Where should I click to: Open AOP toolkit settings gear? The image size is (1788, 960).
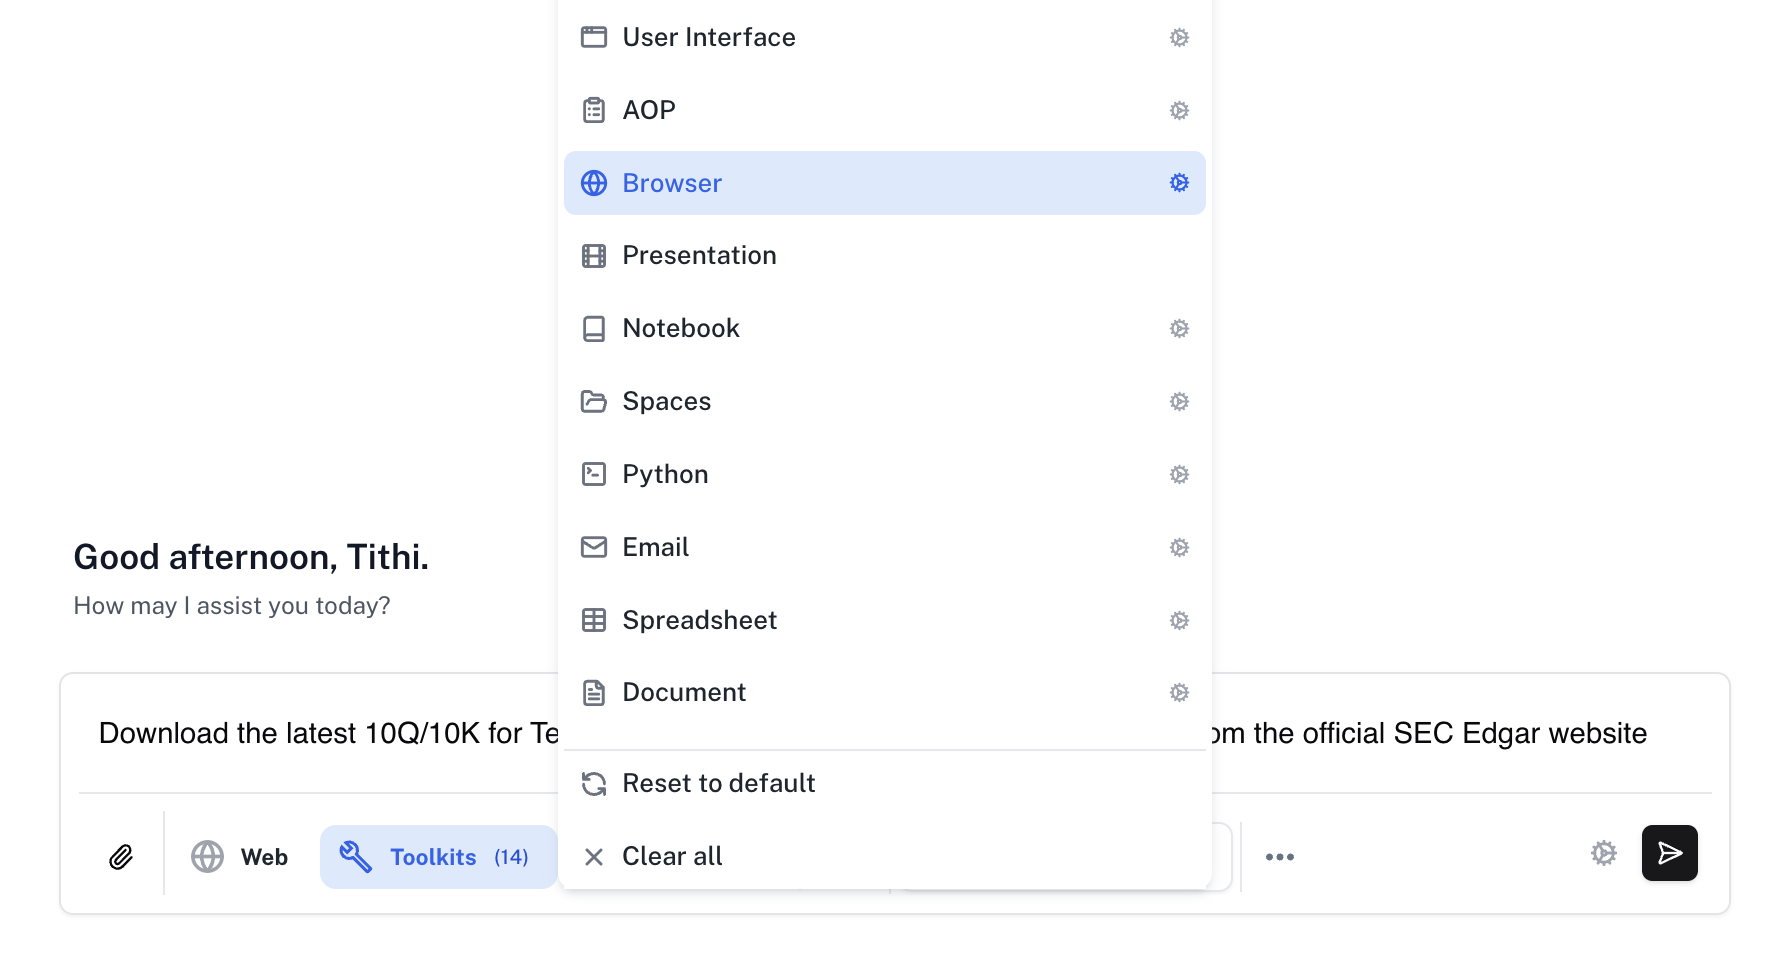tap(1179, 110)
